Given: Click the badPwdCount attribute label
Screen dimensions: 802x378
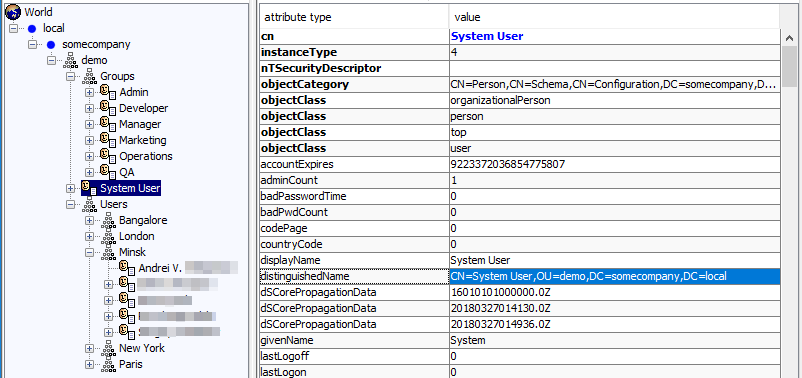Looking at the screenshot, I should [294, 212].
